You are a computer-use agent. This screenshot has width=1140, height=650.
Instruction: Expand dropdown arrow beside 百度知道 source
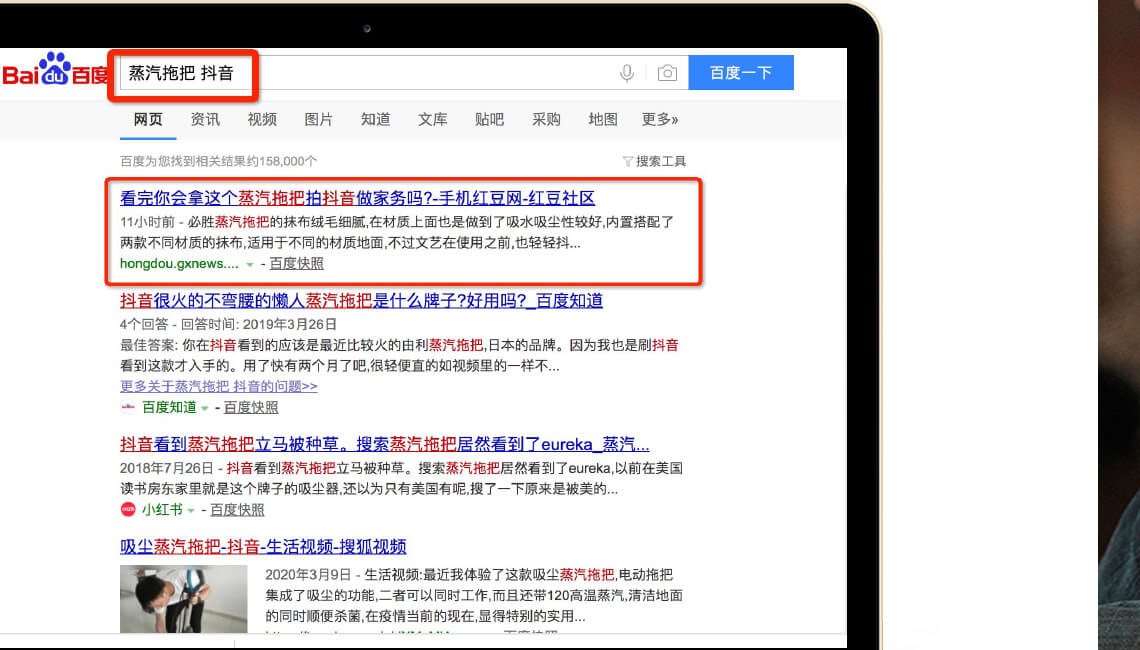coord(205,408)
